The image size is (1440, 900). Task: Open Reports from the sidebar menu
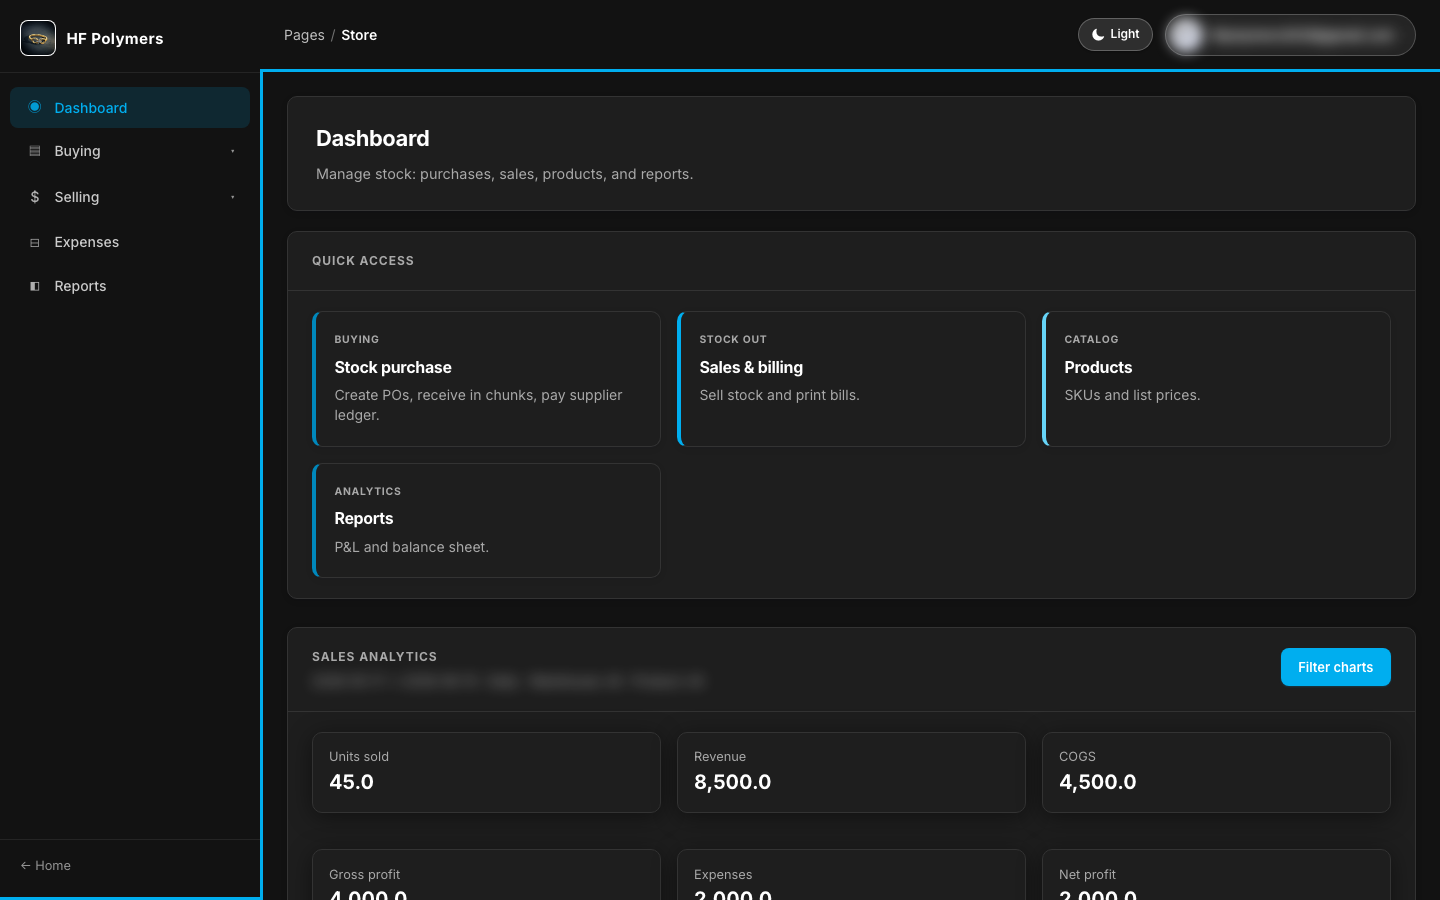(130, 286)
